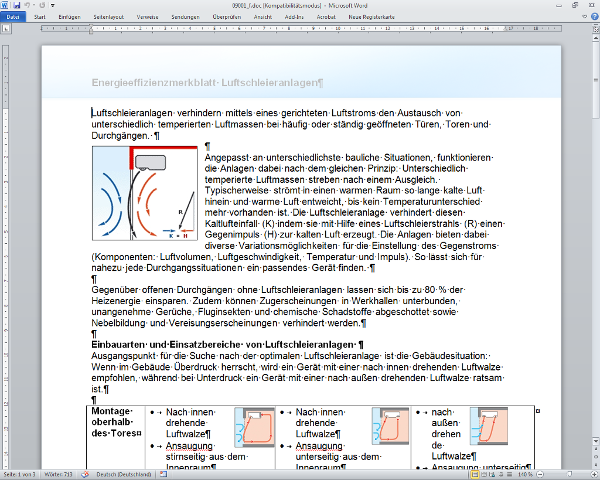Click the table resize handle at the table's right edge
The width and height of the screenshot is (600, 480).
pos(538,410)
